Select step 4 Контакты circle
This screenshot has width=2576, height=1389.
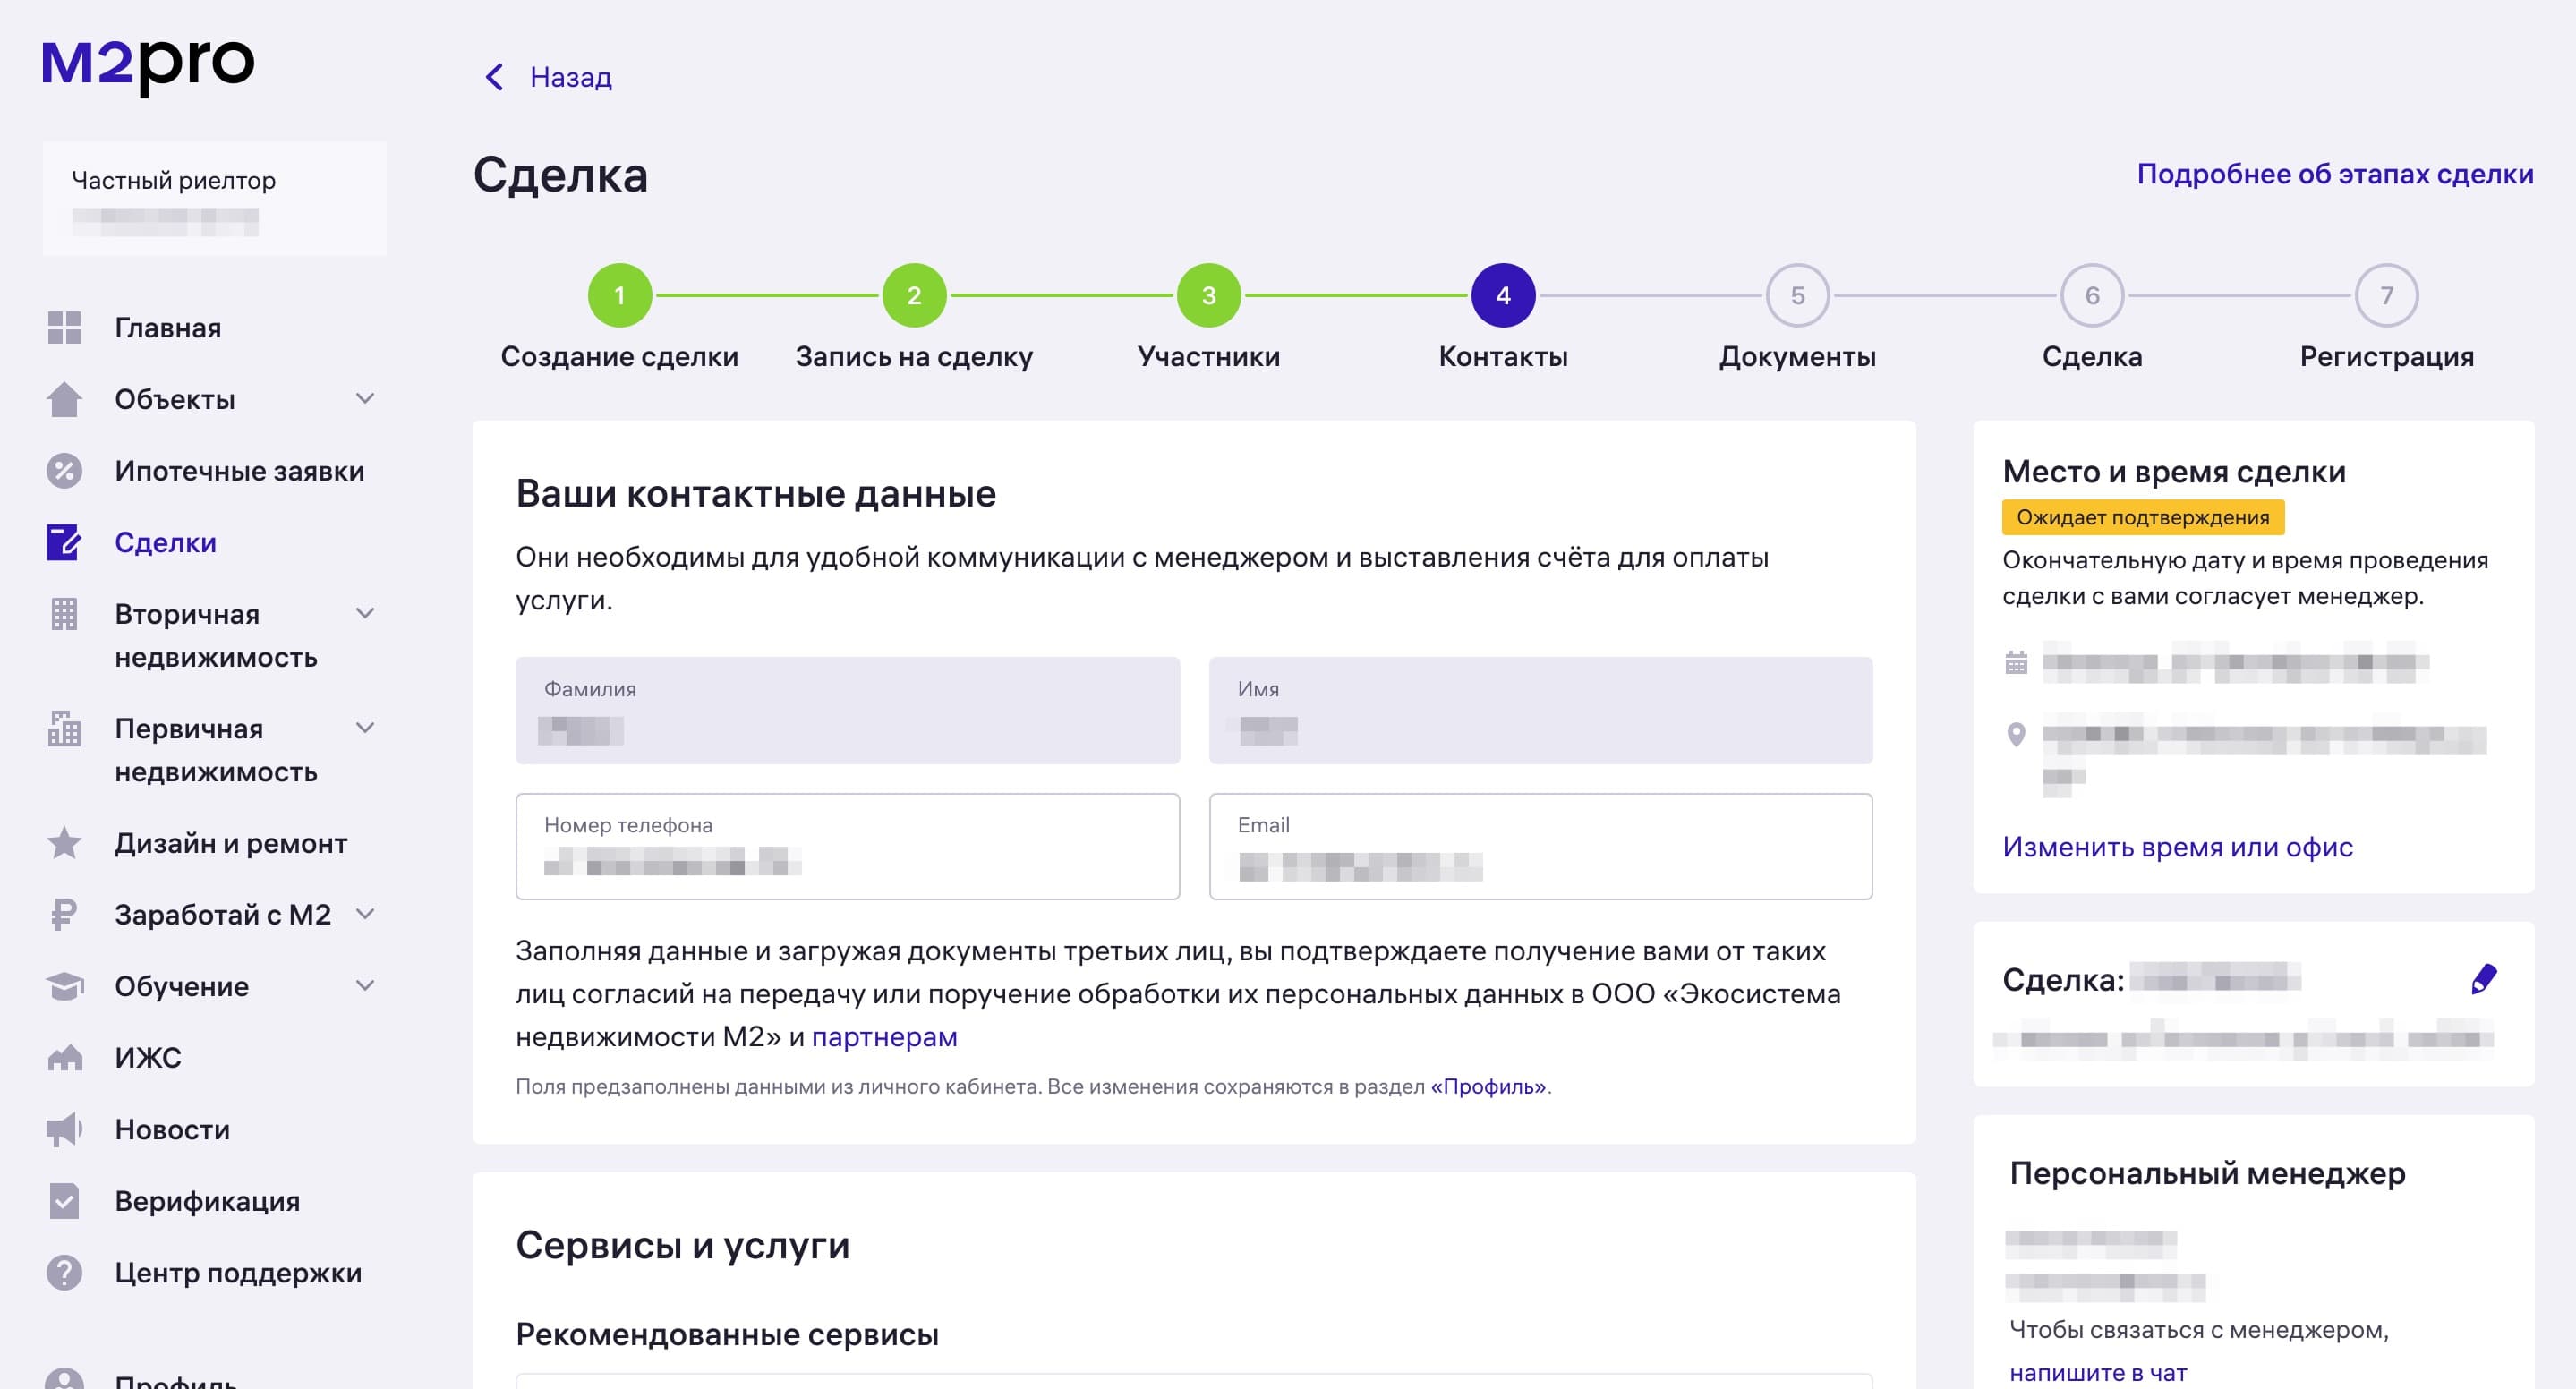(1503, 296)
